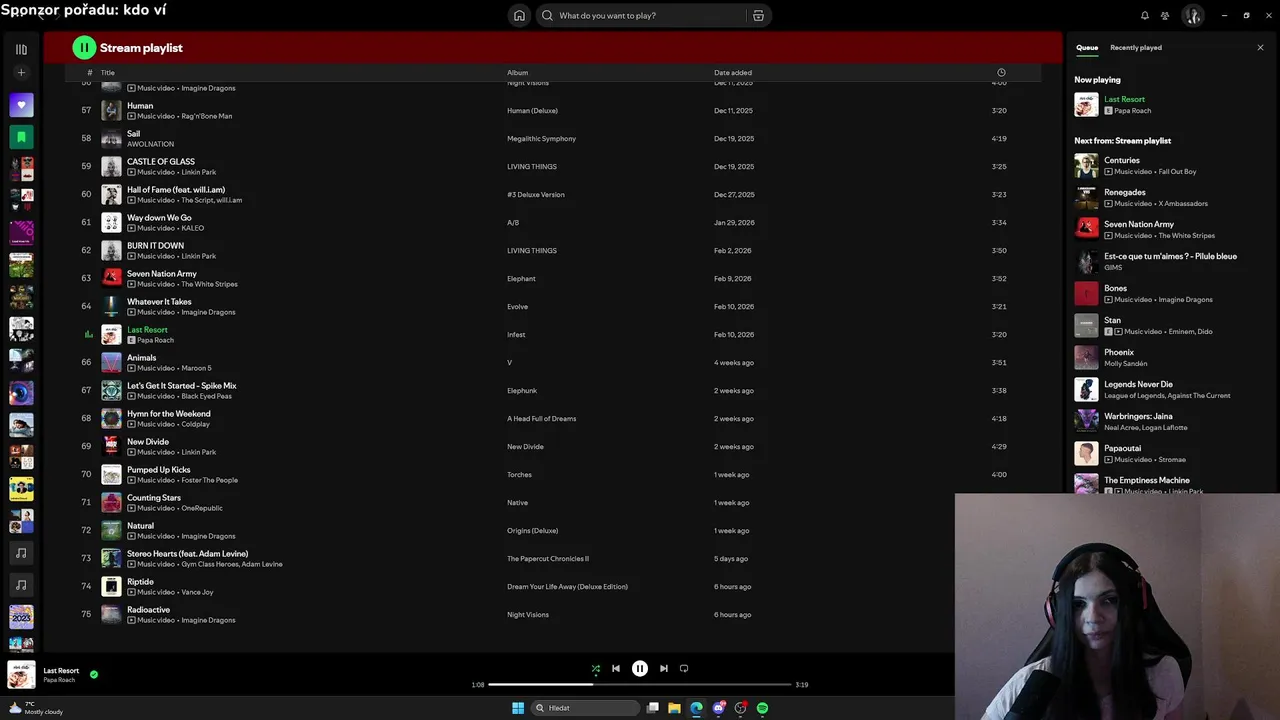Collapse Your Library sidebar icon

coord(21,49)
